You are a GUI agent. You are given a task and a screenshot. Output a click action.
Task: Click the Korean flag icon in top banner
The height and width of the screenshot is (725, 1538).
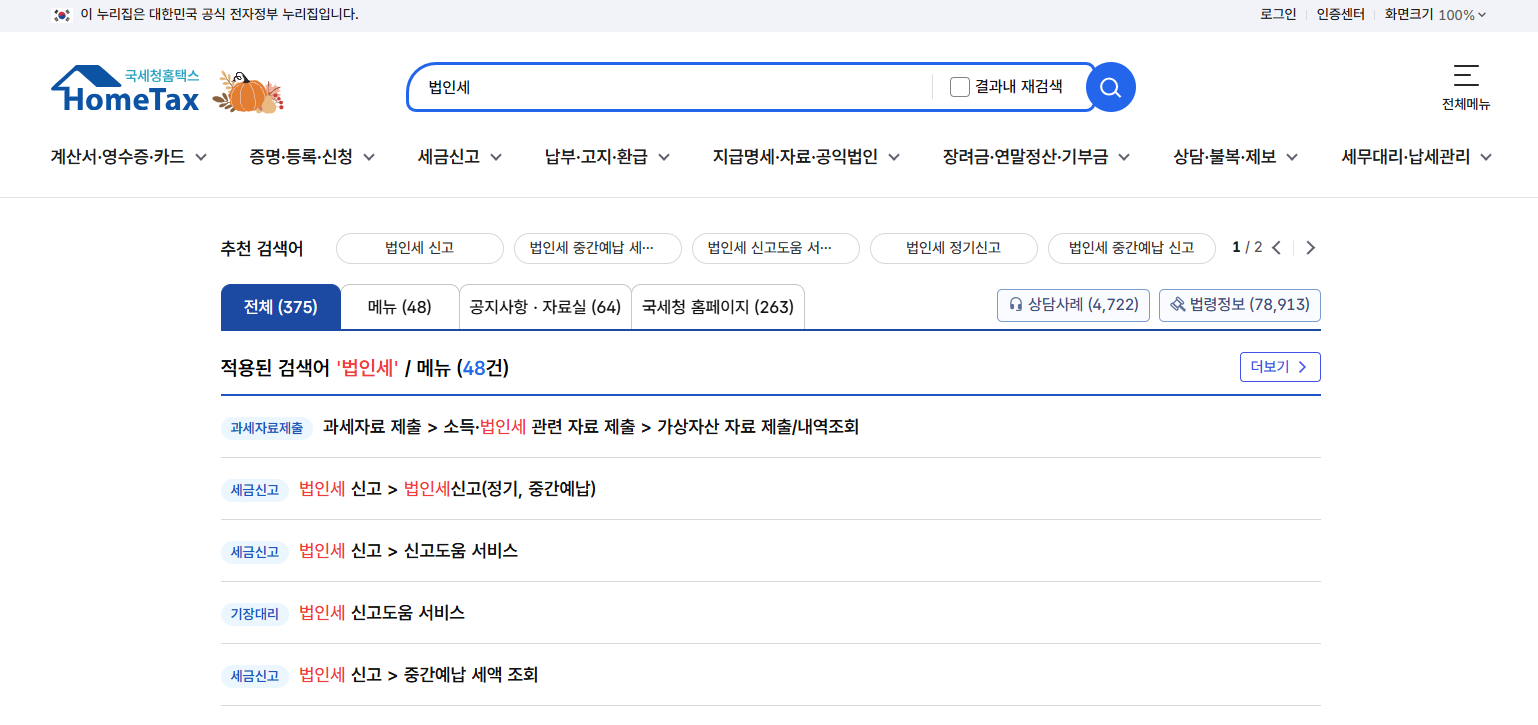click(59, 15)
